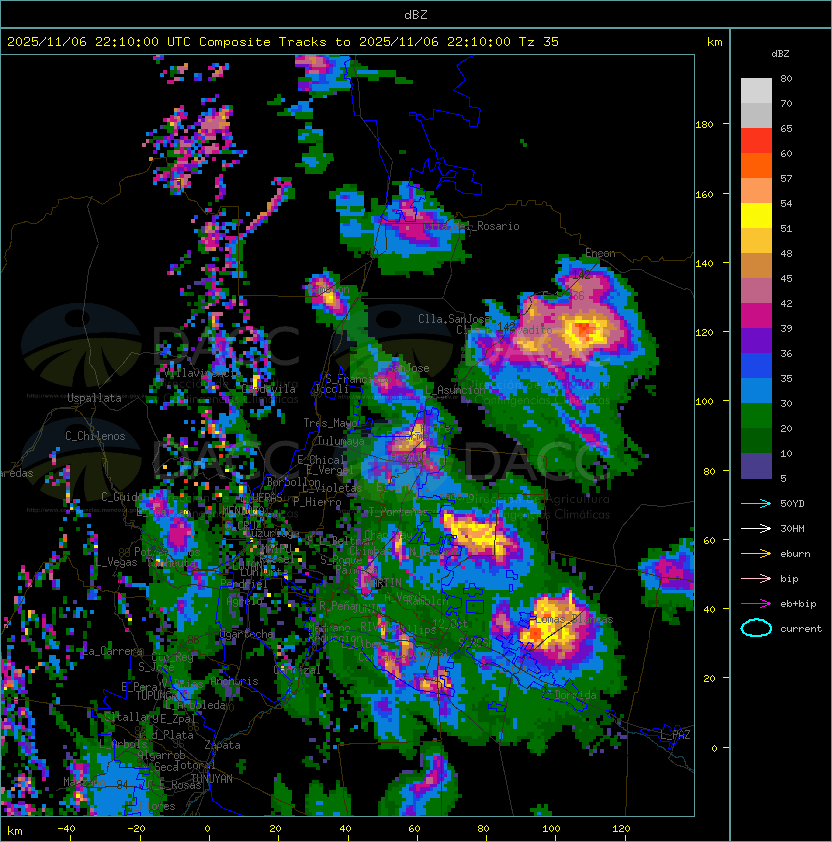Click the 'Anchoris' map label

[x=234, y=681]
